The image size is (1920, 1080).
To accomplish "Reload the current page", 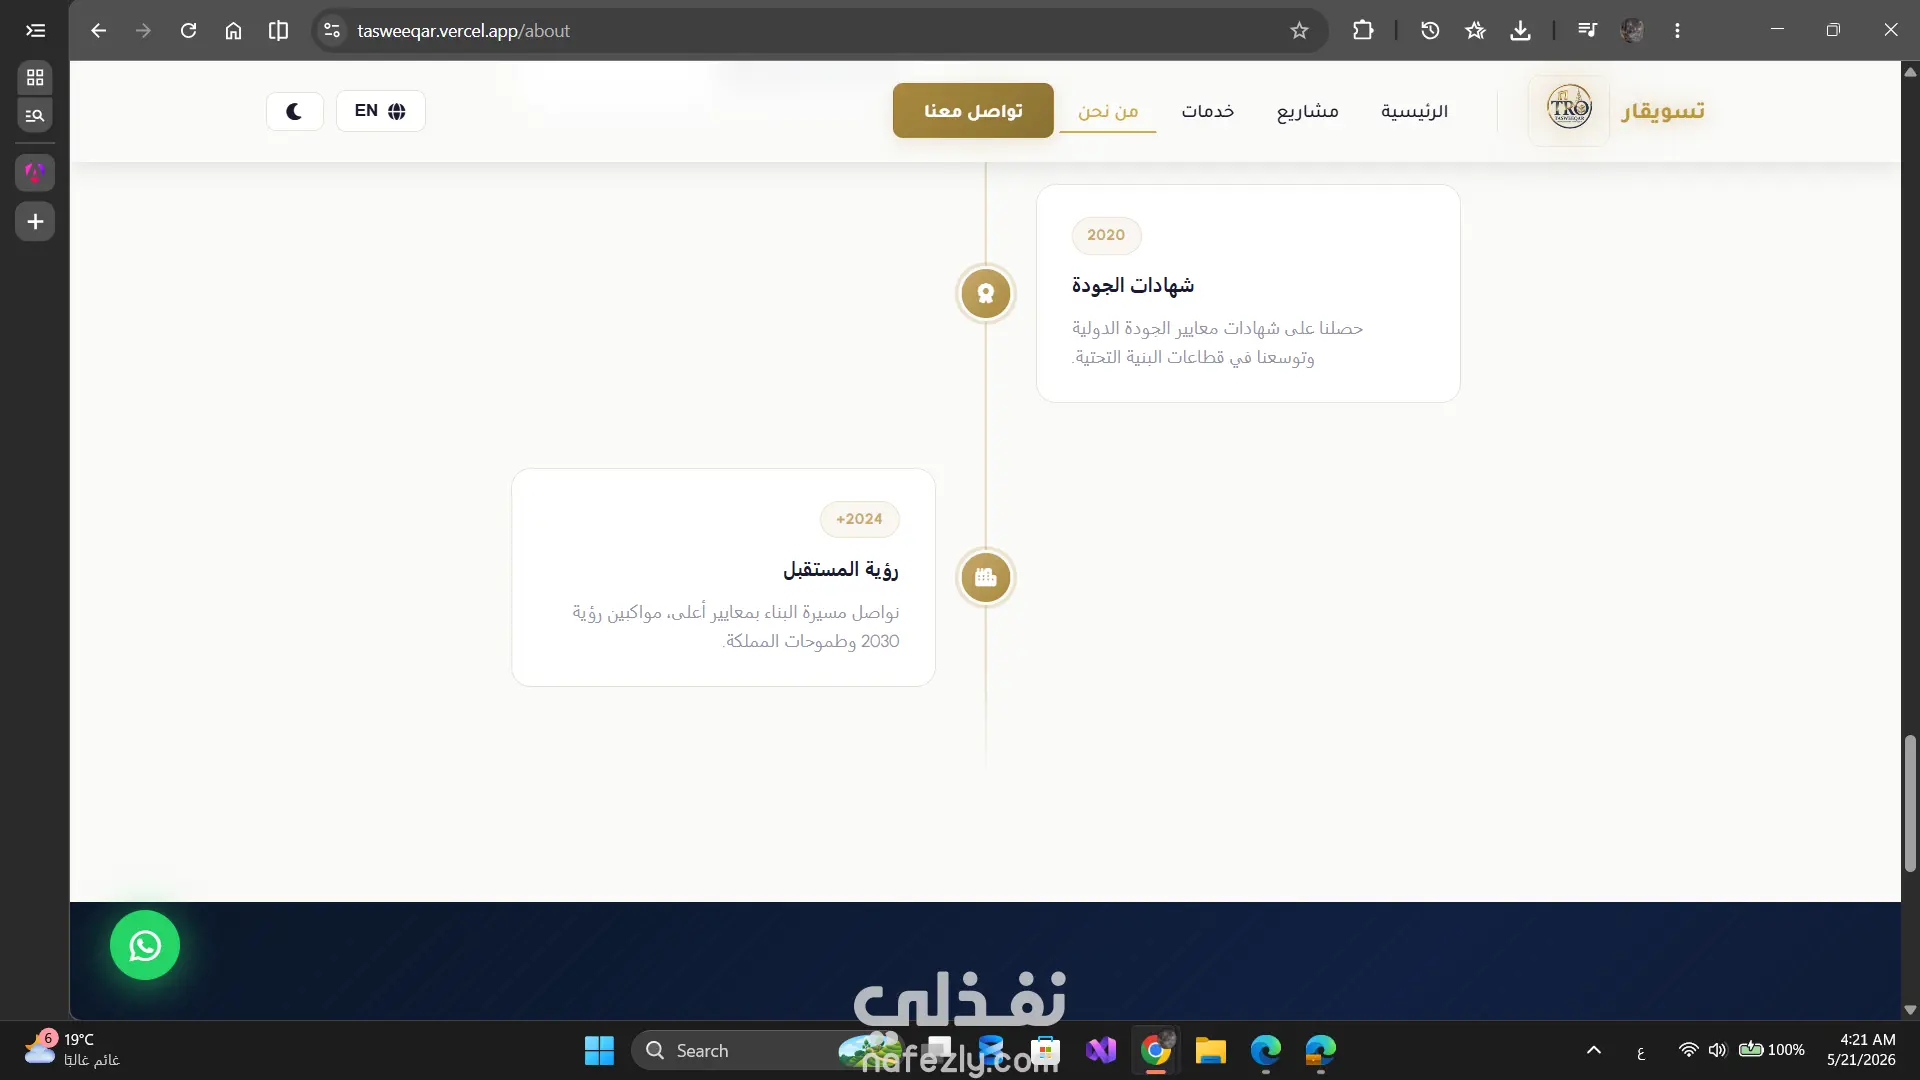I will click(x=188, y=30).
